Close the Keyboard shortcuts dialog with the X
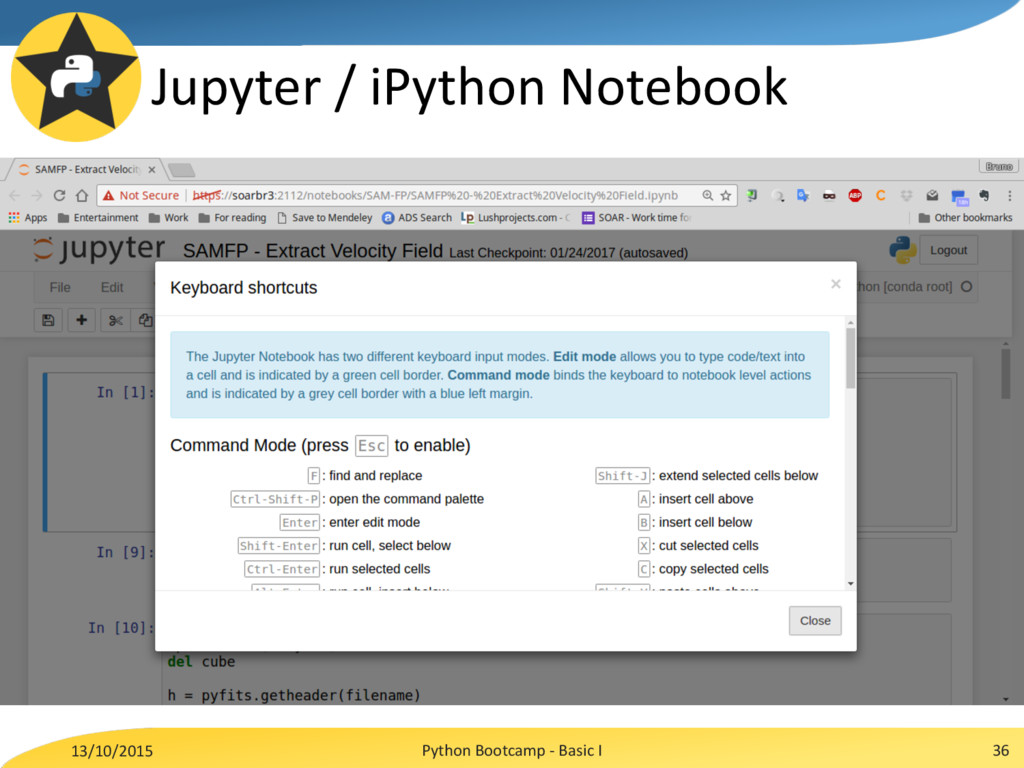This screenshot has width=1024, height=768. 835,284
